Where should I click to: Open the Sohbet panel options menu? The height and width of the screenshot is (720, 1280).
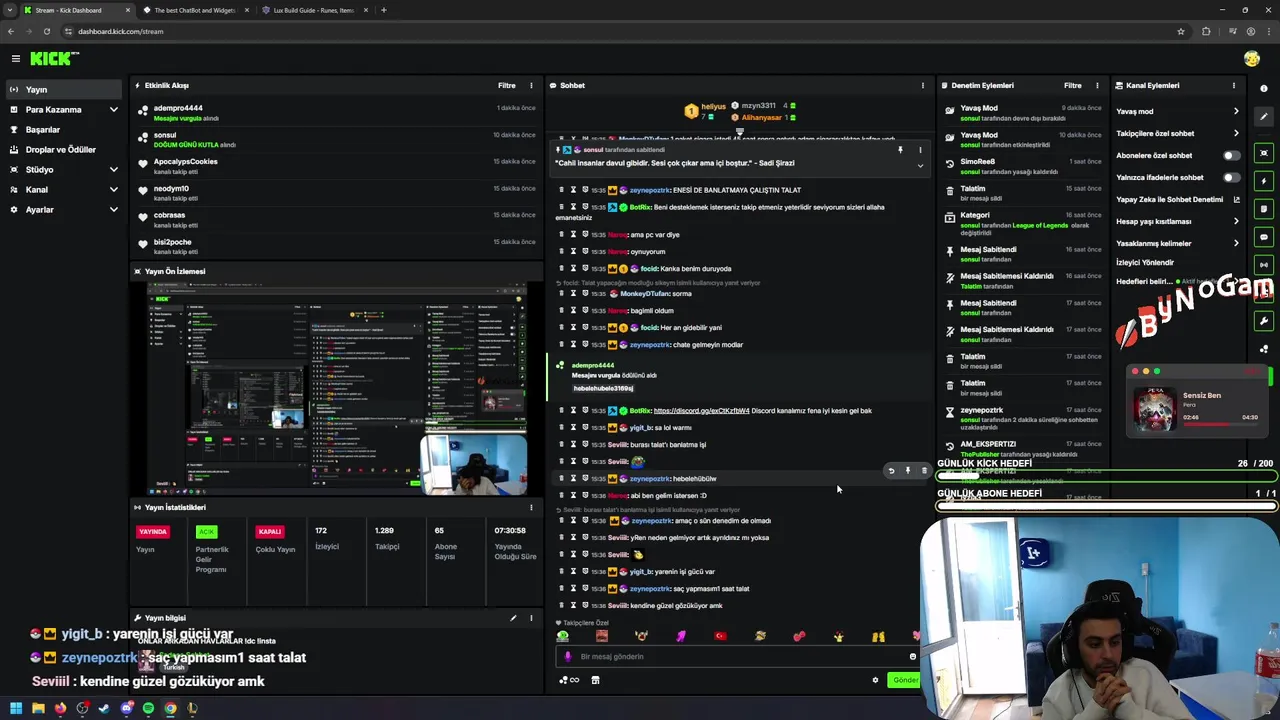pyautogui.click(x=922, y=85)
